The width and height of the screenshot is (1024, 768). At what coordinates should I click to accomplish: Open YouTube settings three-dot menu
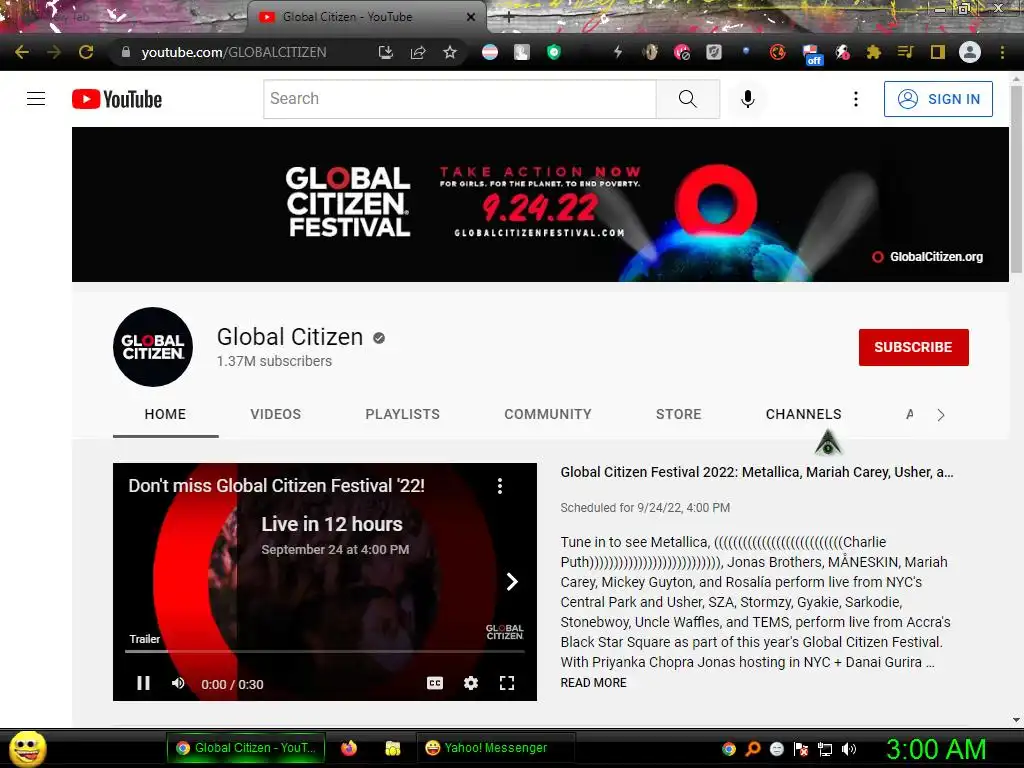856,99
